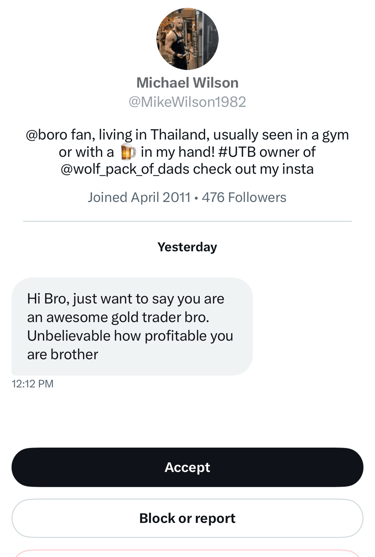Image resolution: width=375 pixels, height=557 pixels.
Task: Choose Block or report
Action: 188,518
